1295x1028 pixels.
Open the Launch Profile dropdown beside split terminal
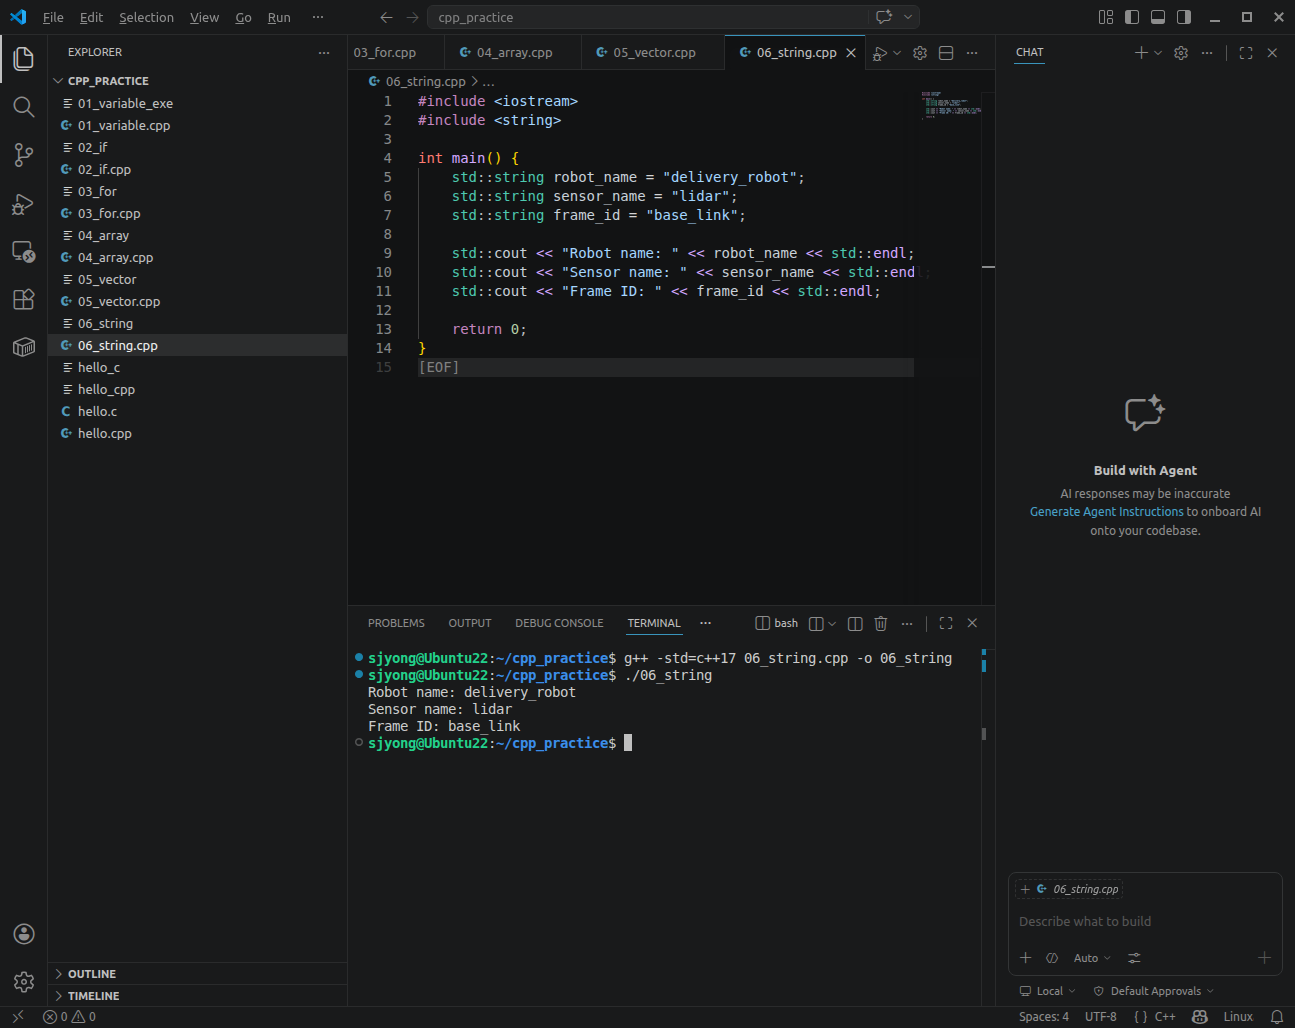coord(832,623)
